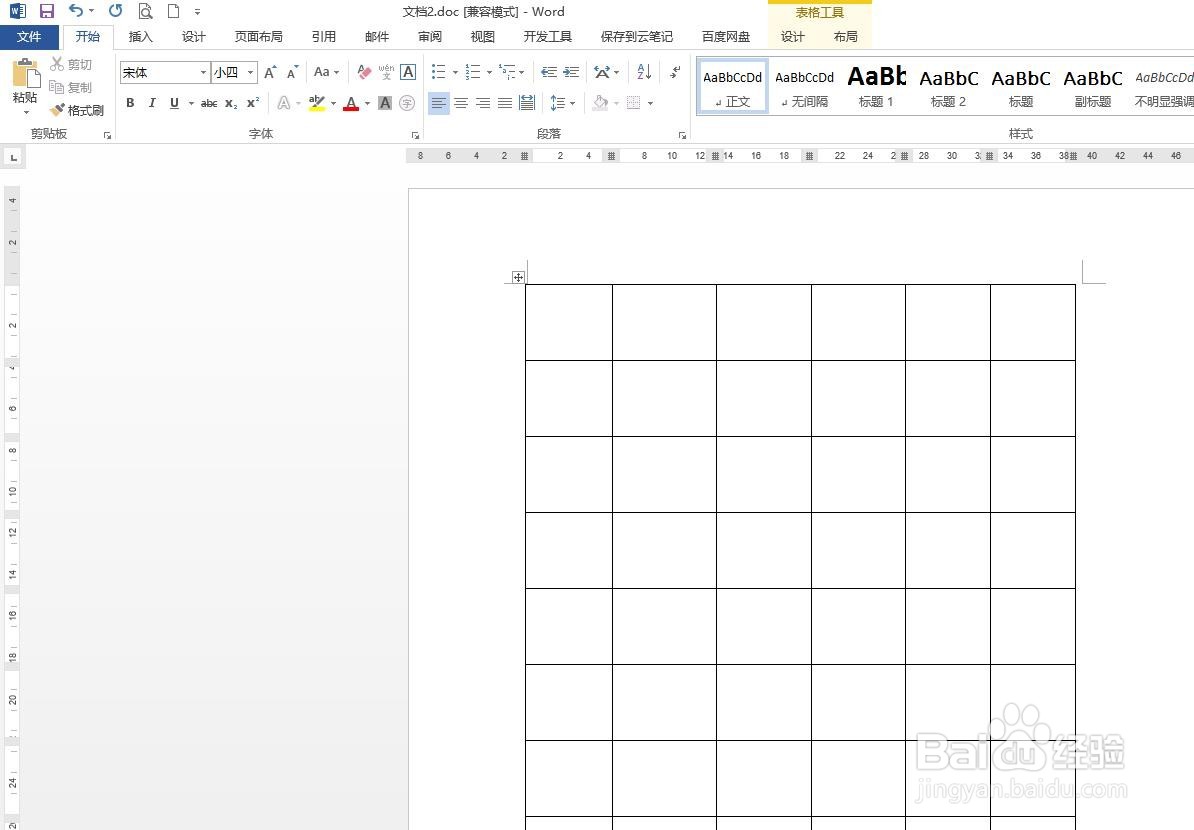
Task: Switch to the 插入 (Insert) tab
Action: coord(140,37)
